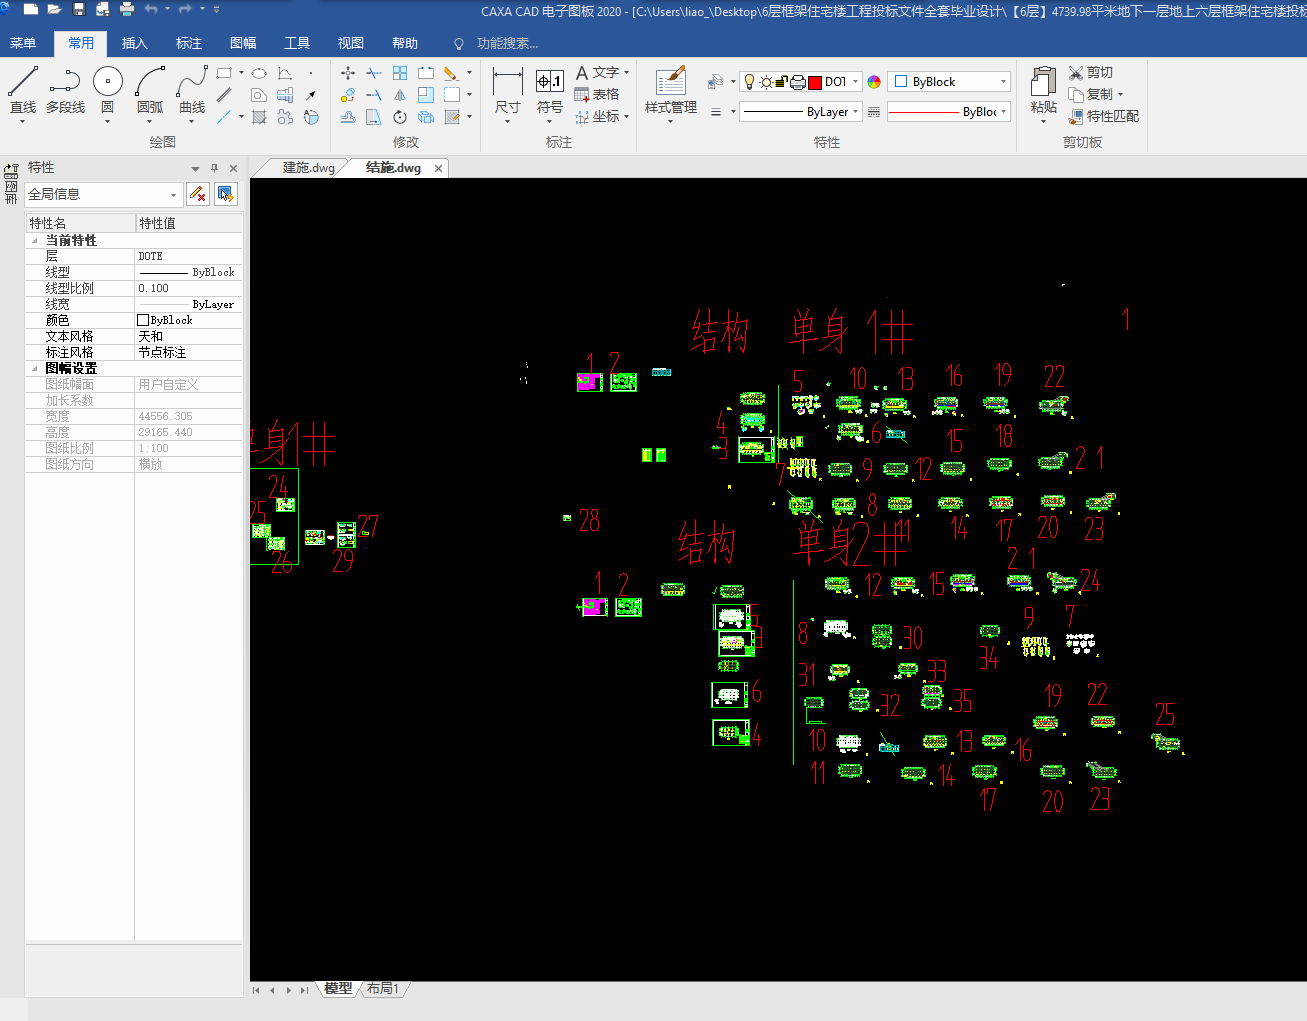Click the save icon in quick access toolbar
Screen dimensions: 1307x1021
pos(79,10)
